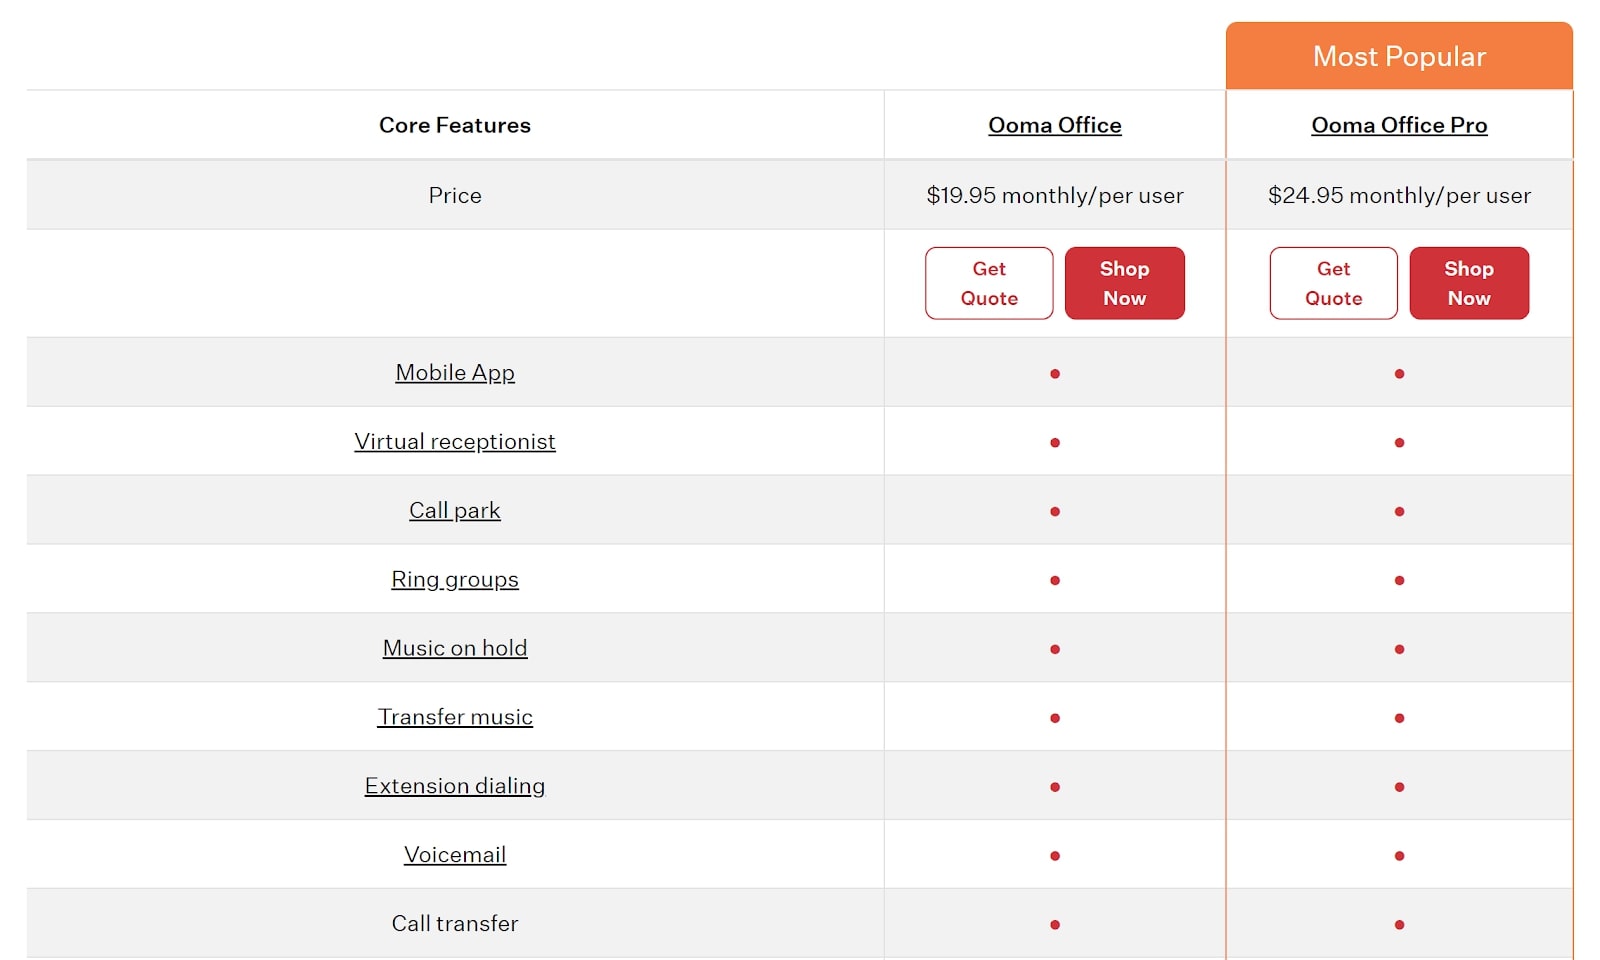The height and width of the screenshot is (960, 1600).
Task: Click the Mobile App dot under Ooma Office
Action: click(1055, 373)
